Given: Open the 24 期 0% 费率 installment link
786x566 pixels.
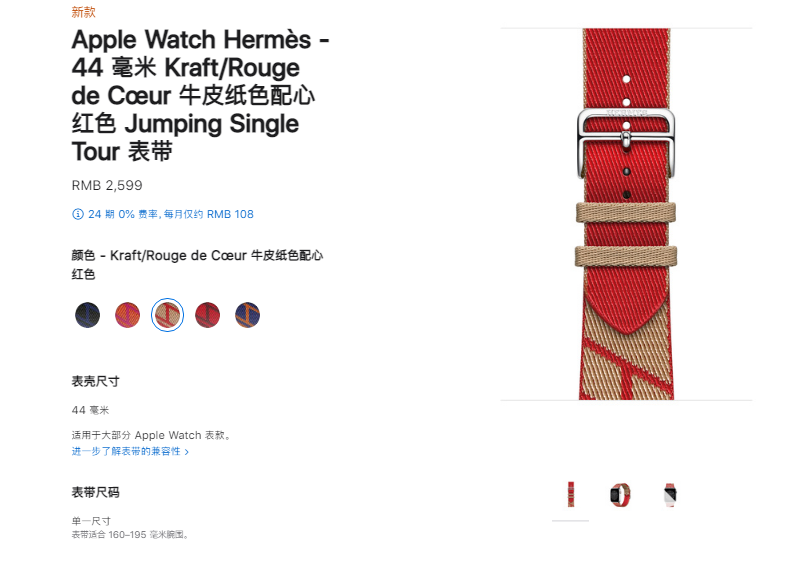Looking at the screenshot, I should tap(171, 214).
